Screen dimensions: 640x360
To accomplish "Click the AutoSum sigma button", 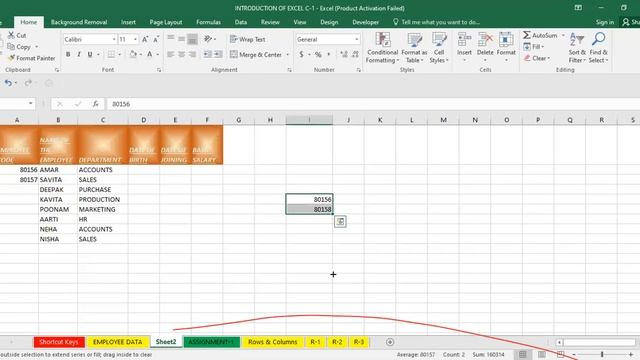I will [540, 36].
